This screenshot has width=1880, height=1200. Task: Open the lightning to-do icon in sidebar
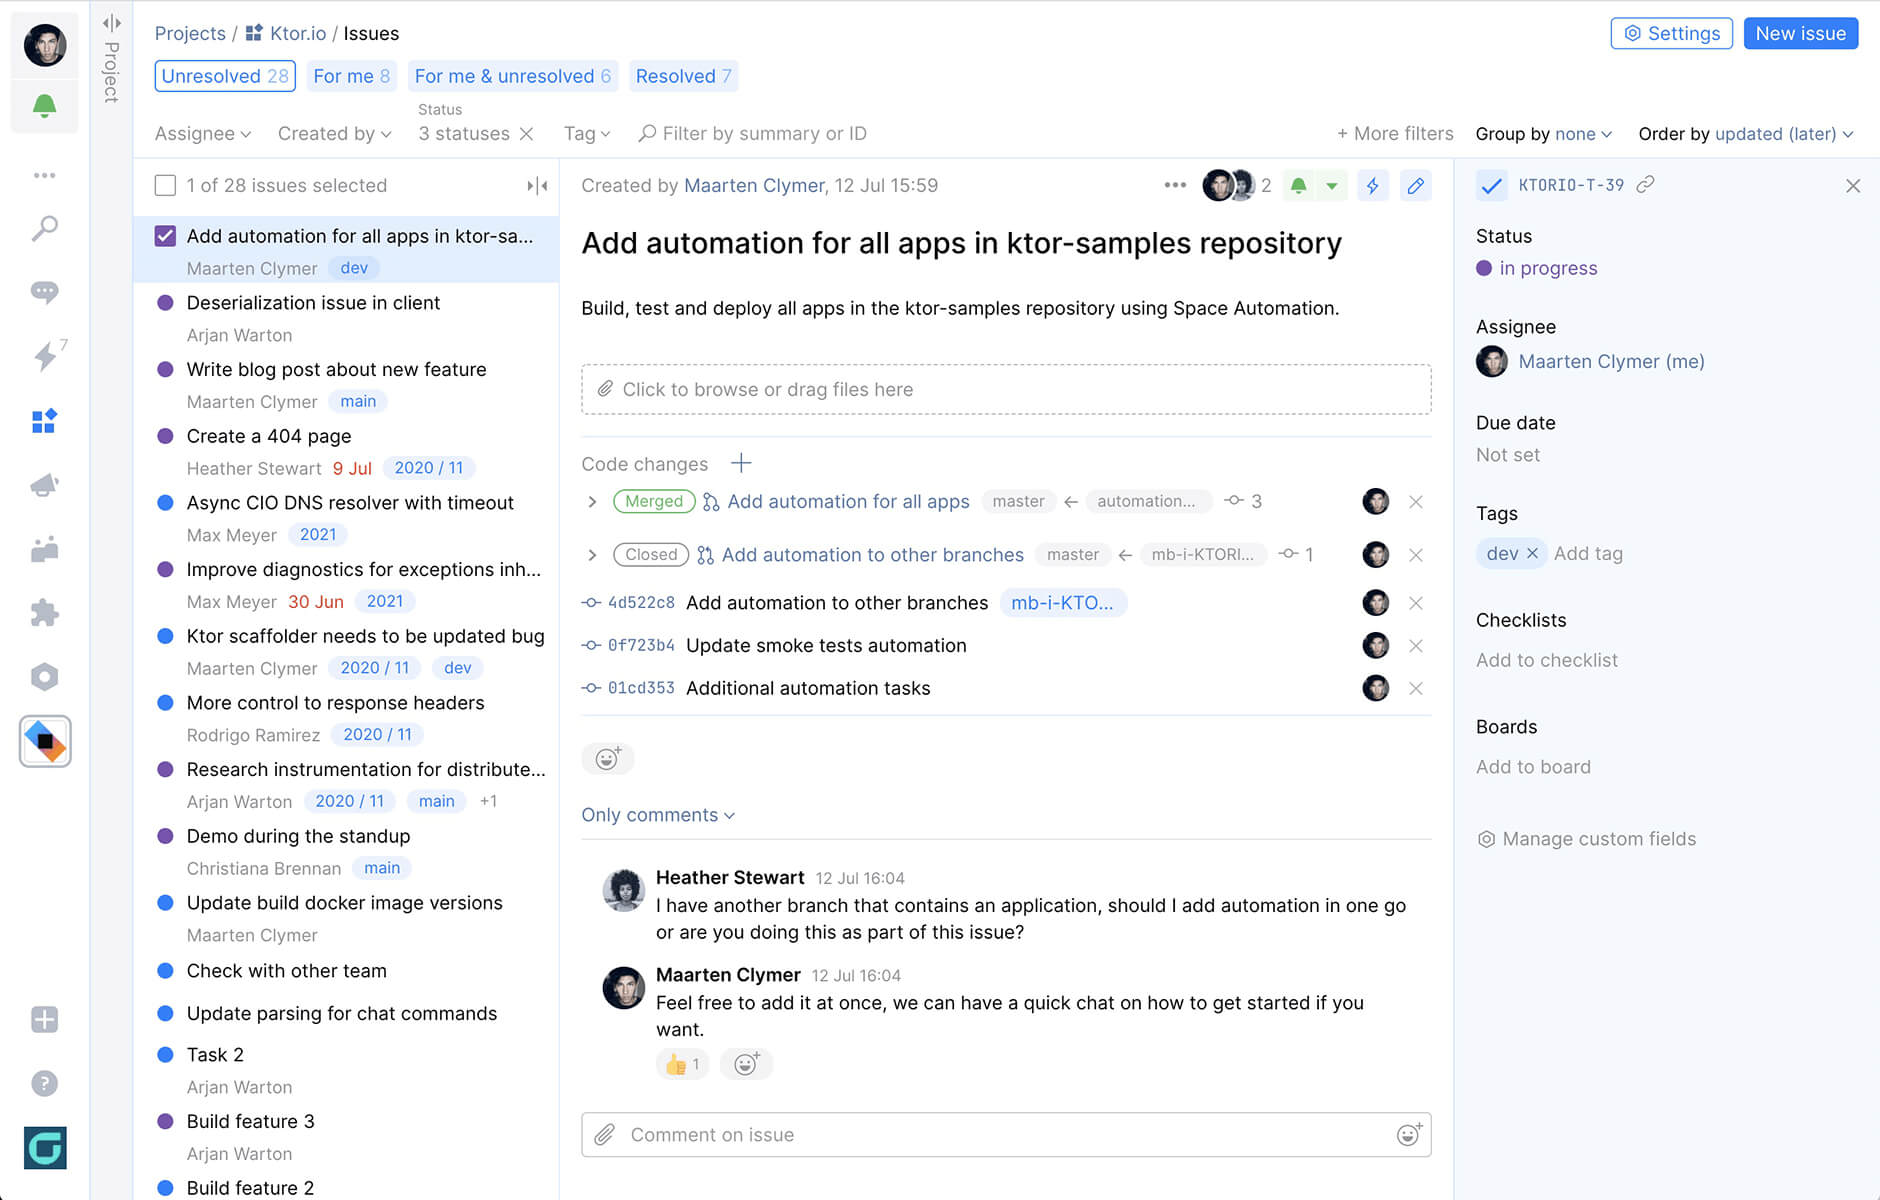tap(46, 355)
